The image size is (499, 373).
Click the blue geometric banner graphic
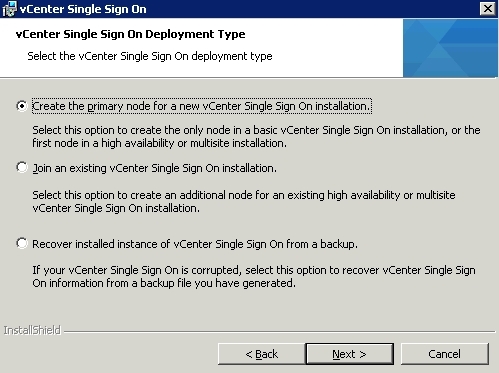pos(450,48)
